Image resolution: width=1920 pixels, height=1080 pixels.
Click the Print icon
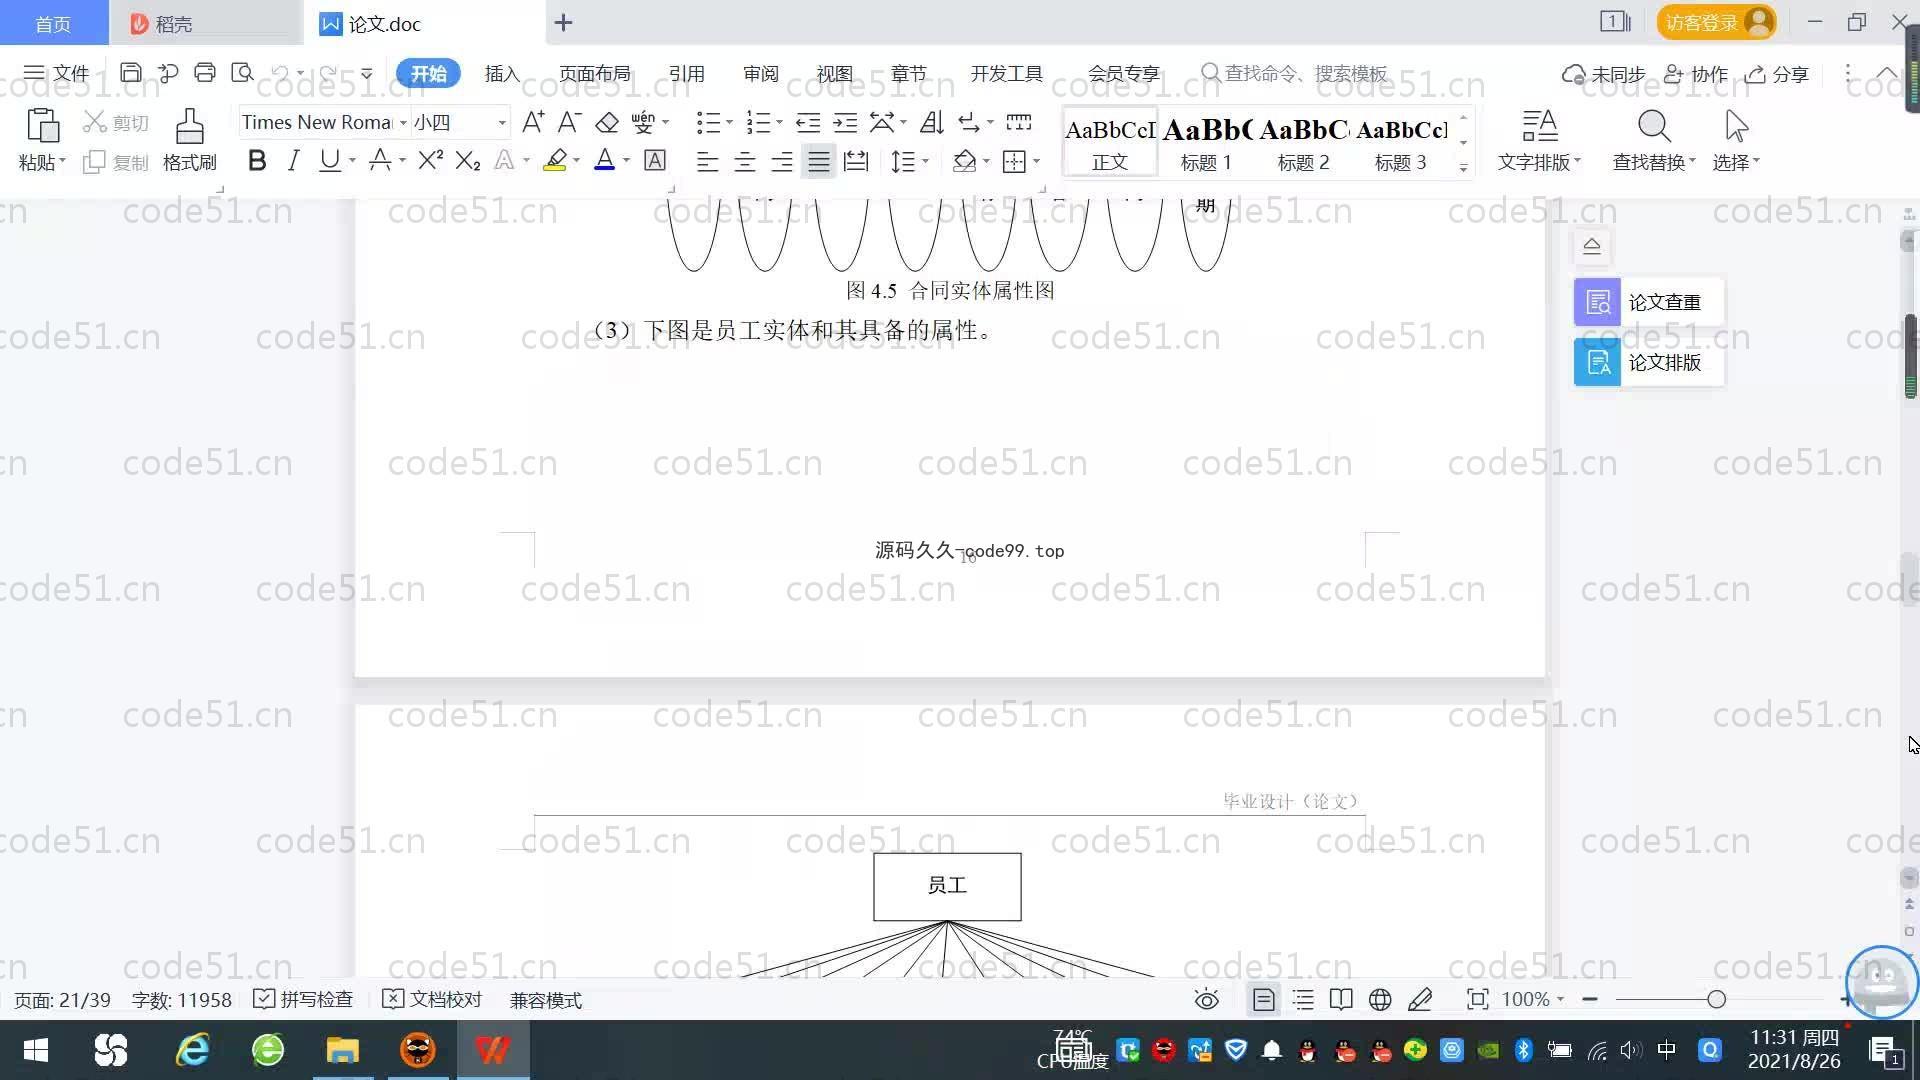click(x=205, y=73)
